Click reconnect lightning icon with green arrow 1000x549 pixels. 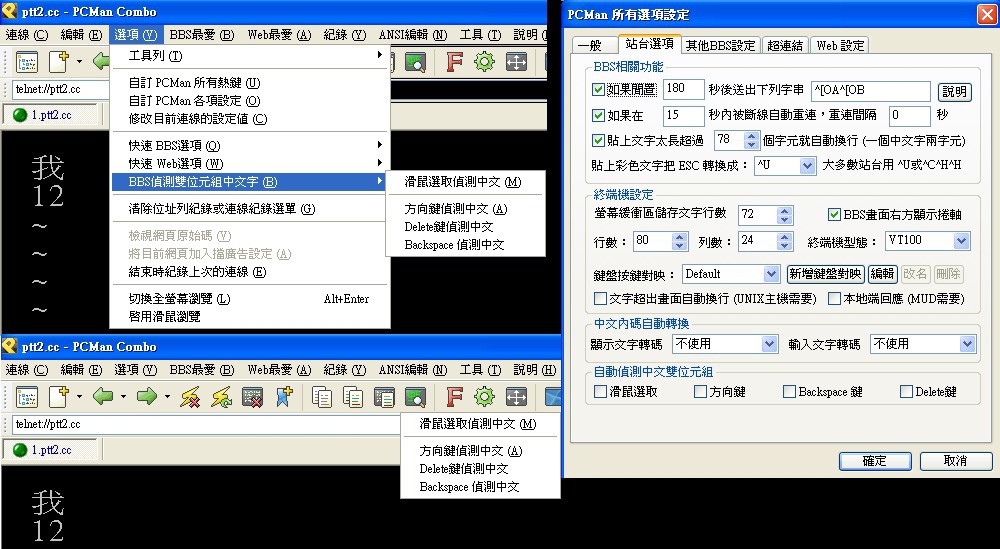pyautogui.click(x=221, y=397)
